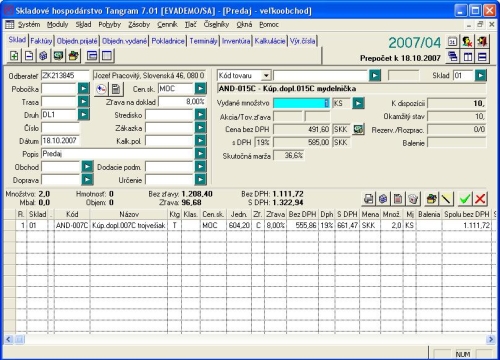Open the Cenník menu
Image resolution: width=500 pixels, height=360 pixels.
click(167, 24)
